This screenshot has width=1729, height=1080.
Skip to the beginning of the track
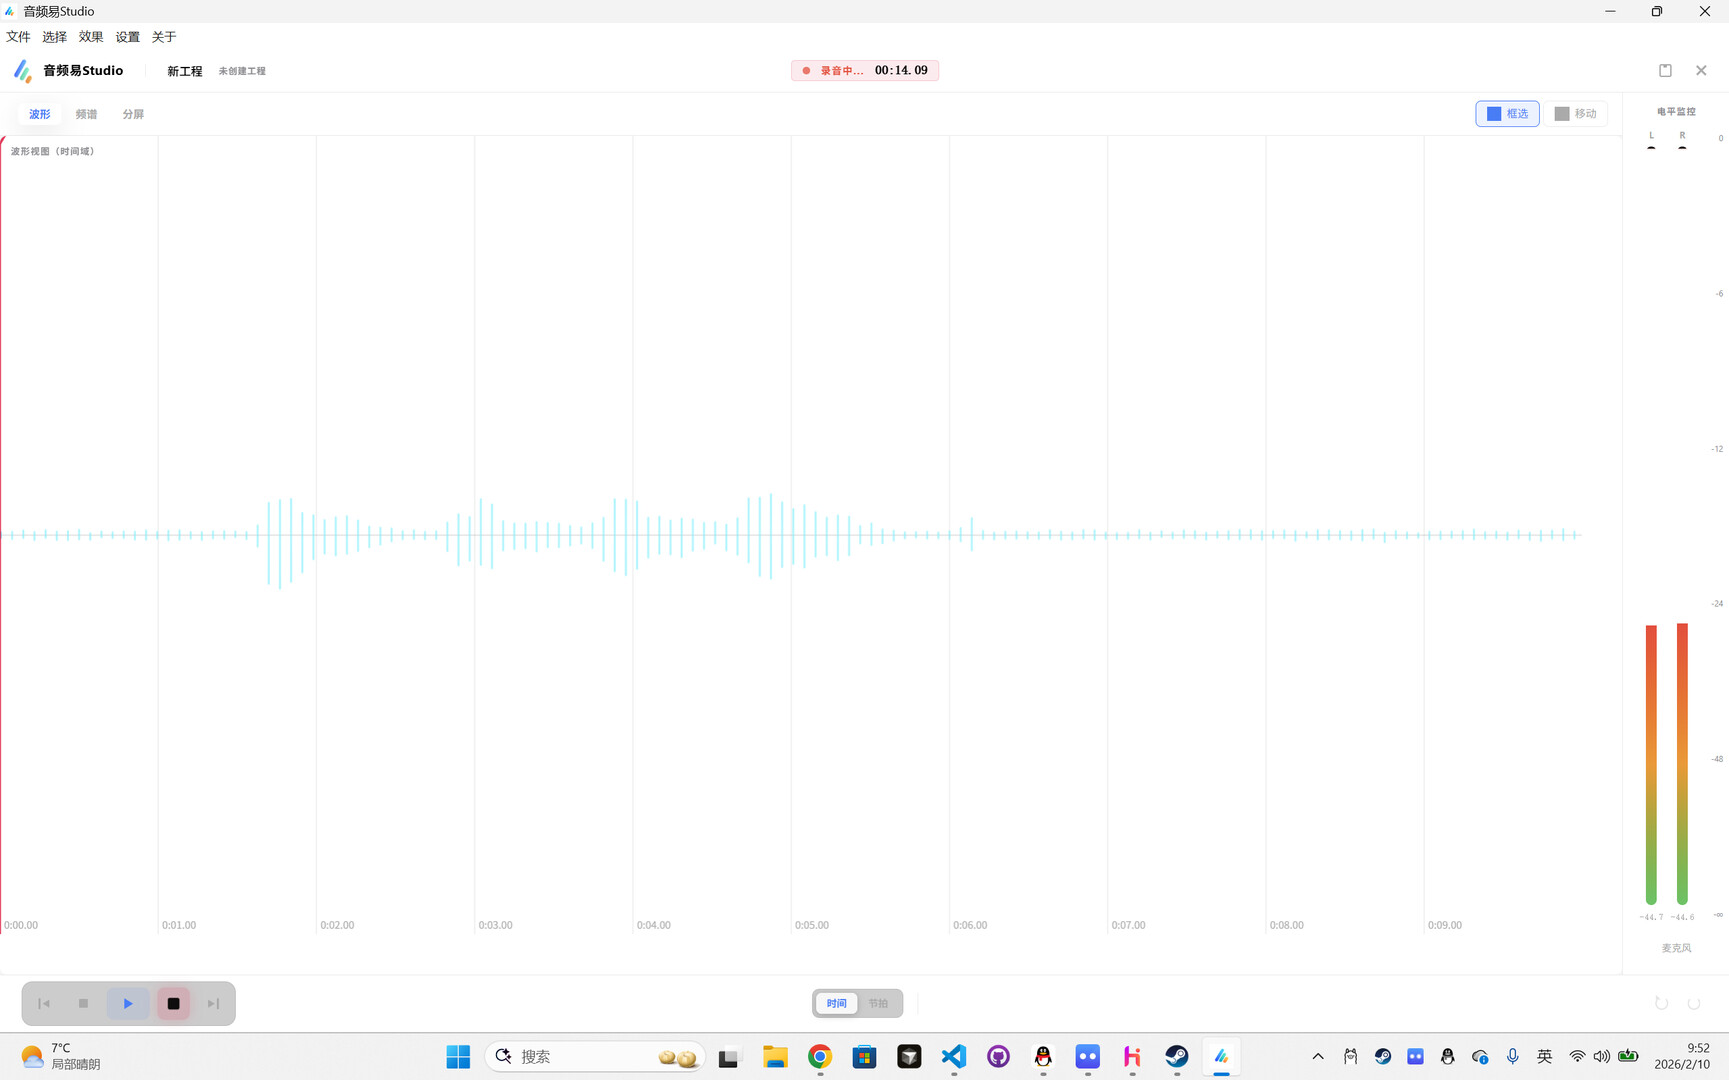[43, 1003]
